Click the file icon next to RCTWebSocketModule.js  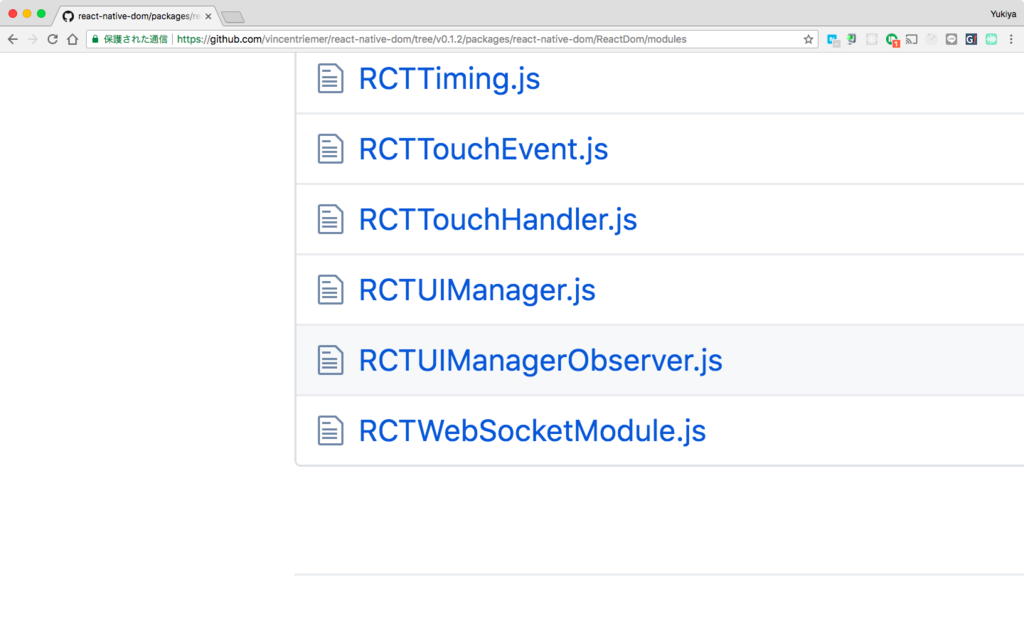[330, 431]
